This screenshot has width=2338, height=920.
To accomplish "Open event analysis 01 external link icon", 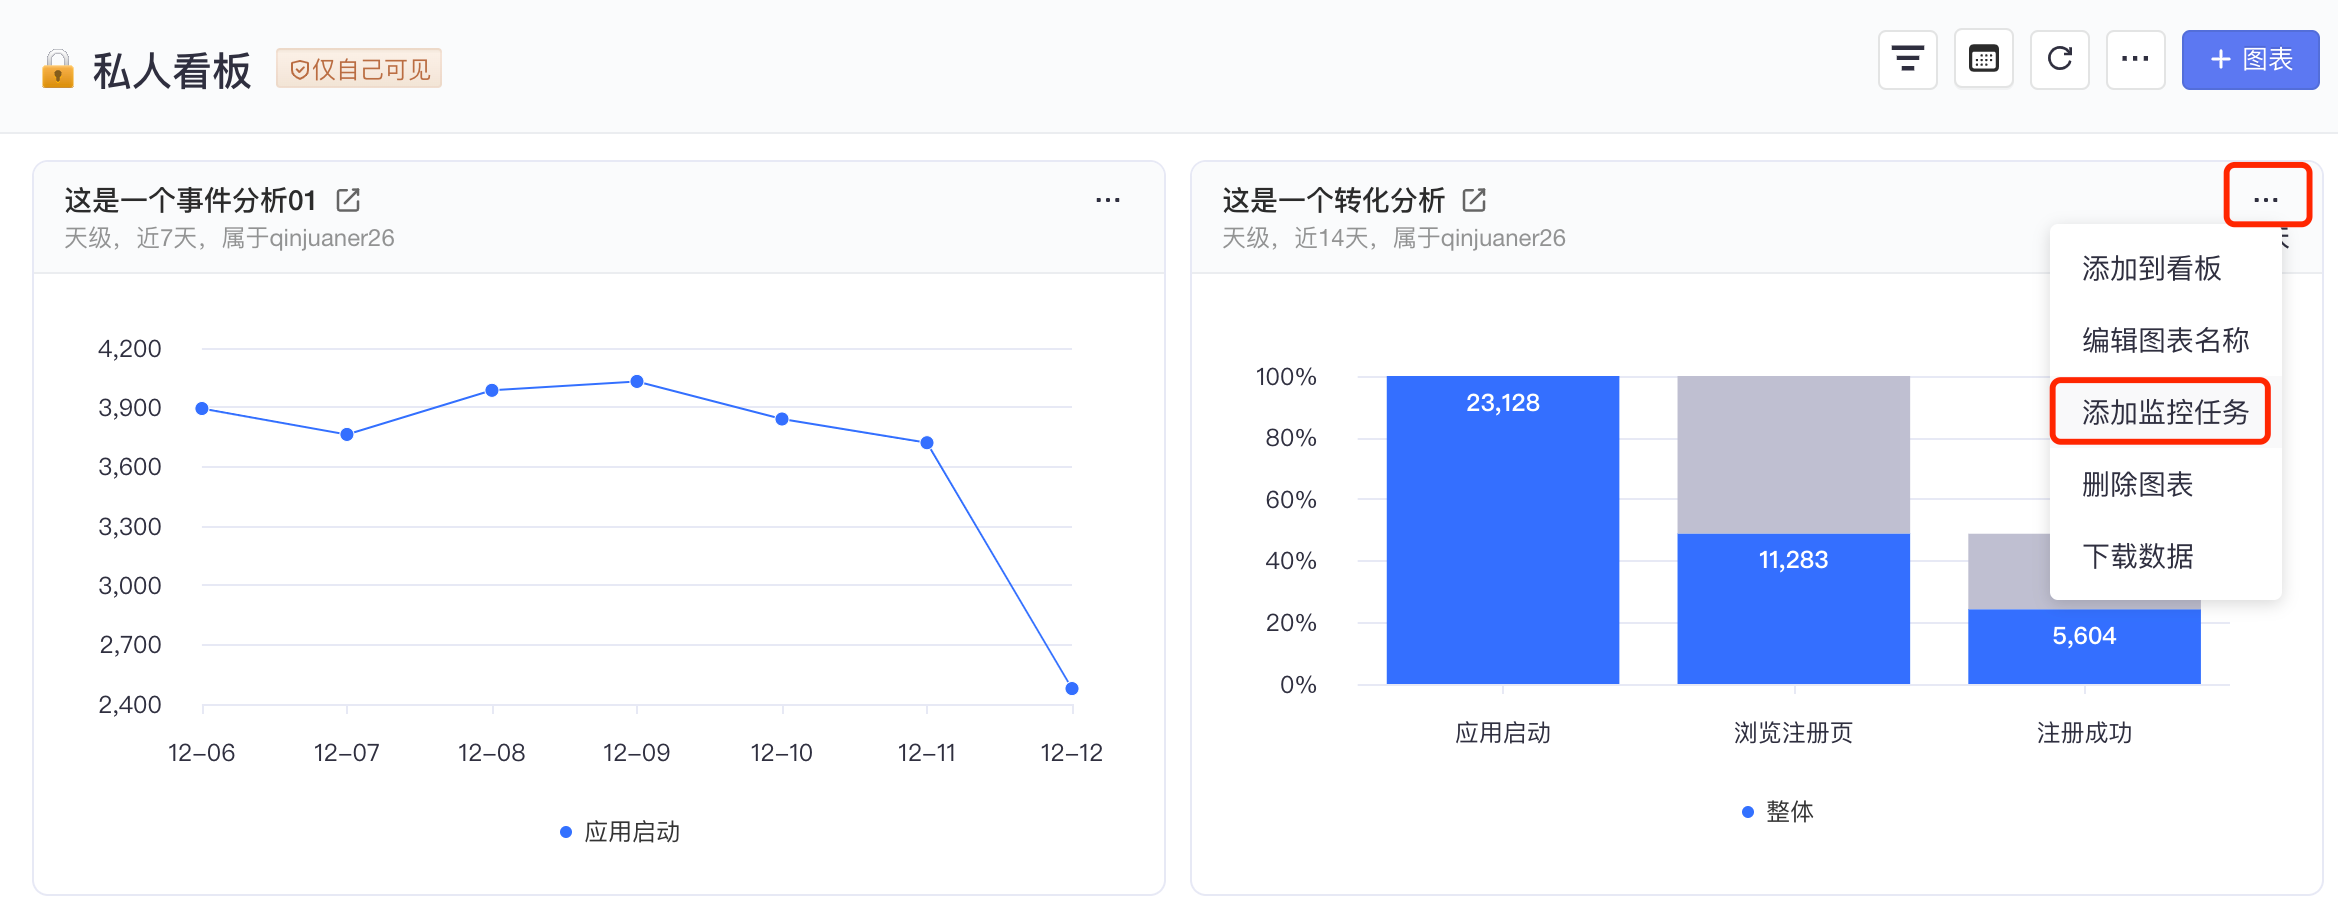I will (348, 200).
